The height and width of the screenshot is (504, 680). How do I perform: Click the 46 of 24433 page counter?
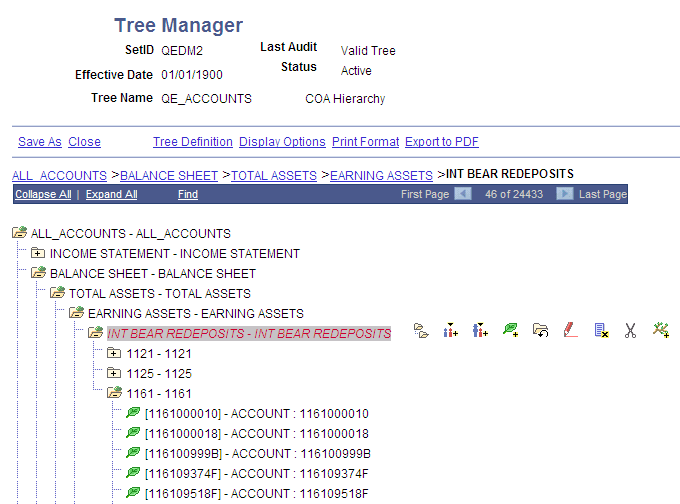(514, 194)
